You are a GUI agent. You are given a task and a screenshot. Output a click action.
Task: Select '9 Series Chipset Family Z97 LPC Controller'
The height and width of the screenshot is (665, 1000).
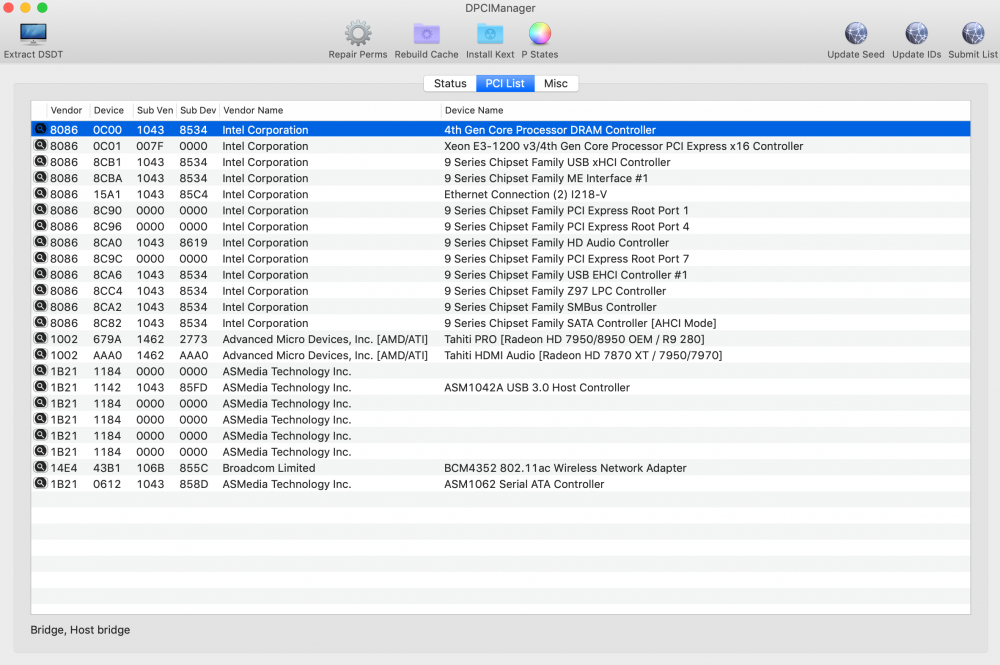(555, 291)
